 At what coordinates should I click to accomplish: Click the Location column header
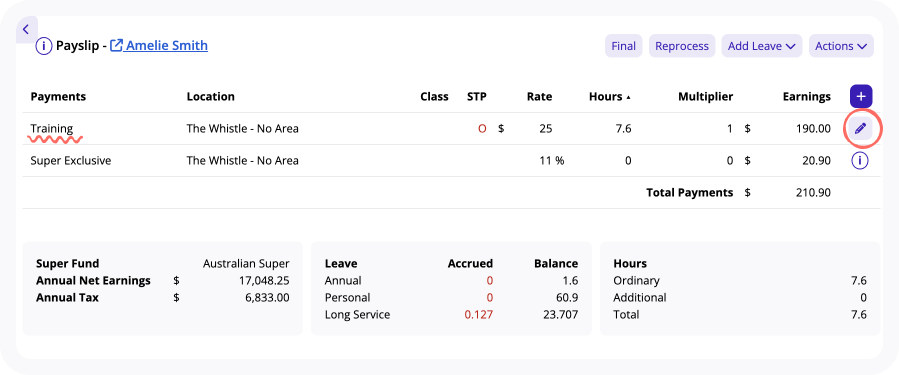coord(210,97)
